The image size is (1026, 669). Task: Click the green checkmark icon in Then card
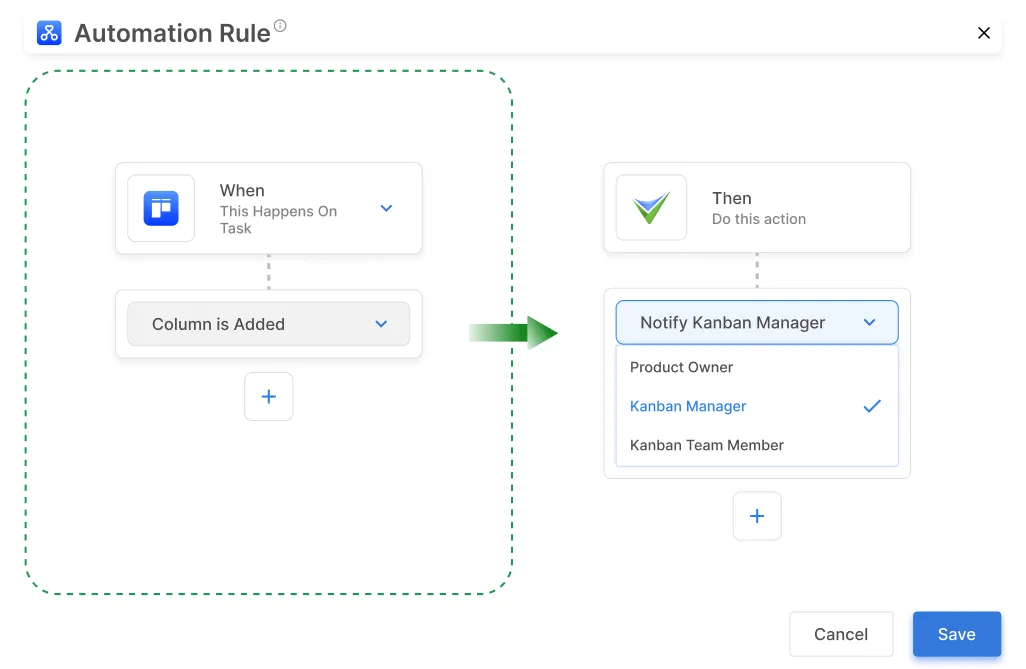pyautogui.click(x=650, y=208)
